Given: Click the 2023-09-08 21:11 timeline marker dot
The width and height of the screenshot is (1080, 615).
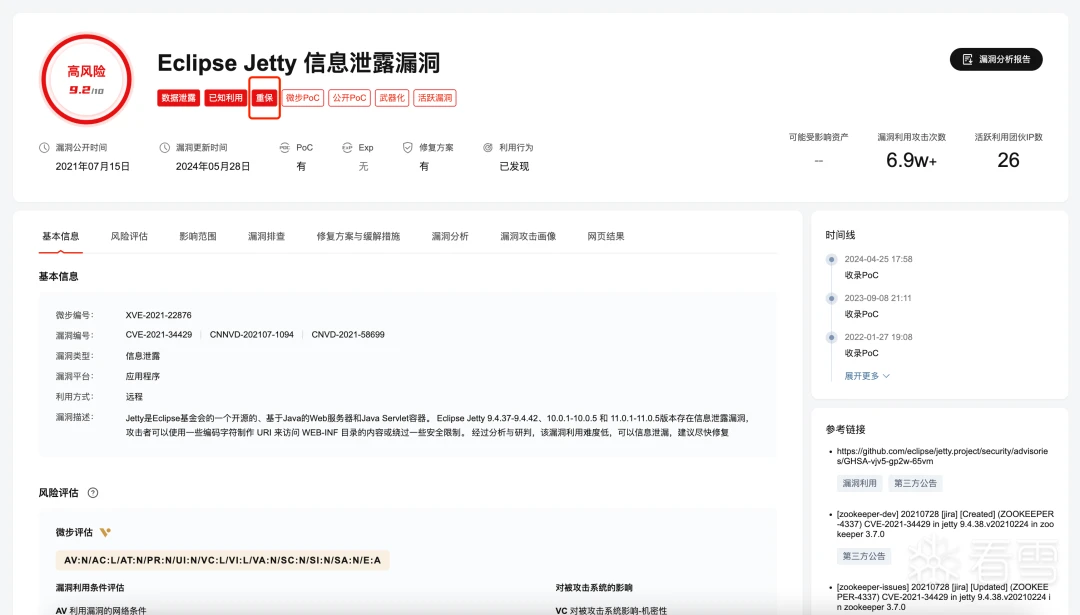Looking at the screenshot, I should (x=831, y=298).
